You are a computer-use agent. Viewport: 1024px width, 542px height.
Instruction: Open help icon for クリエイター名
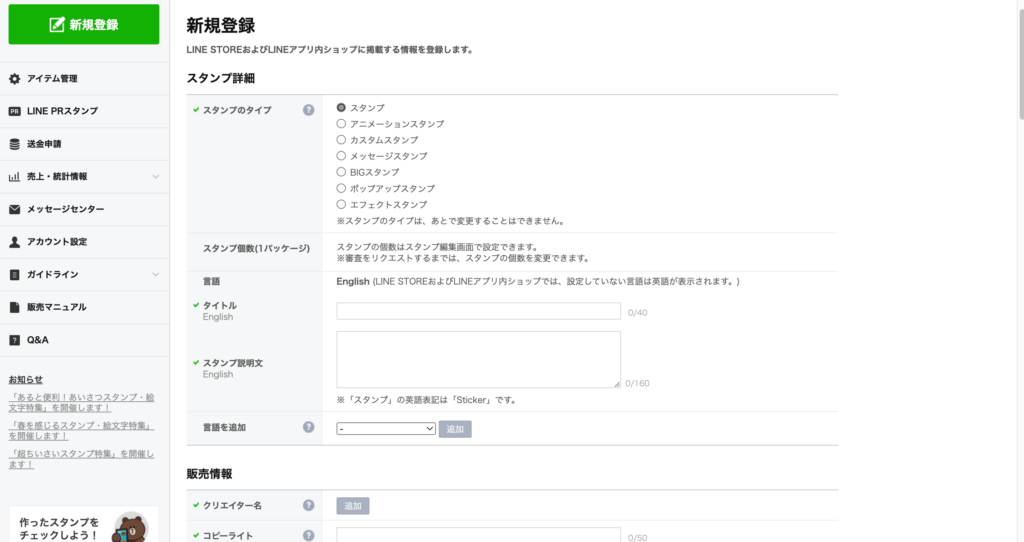point(308,505)
